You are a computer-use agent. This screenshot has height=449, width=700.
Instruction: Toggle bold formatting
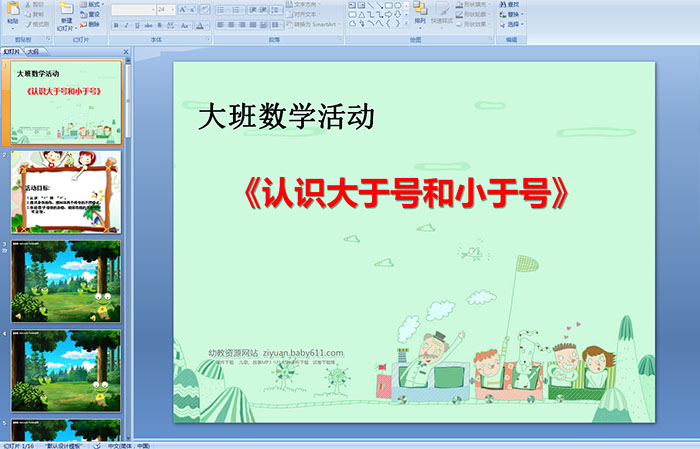116,25
